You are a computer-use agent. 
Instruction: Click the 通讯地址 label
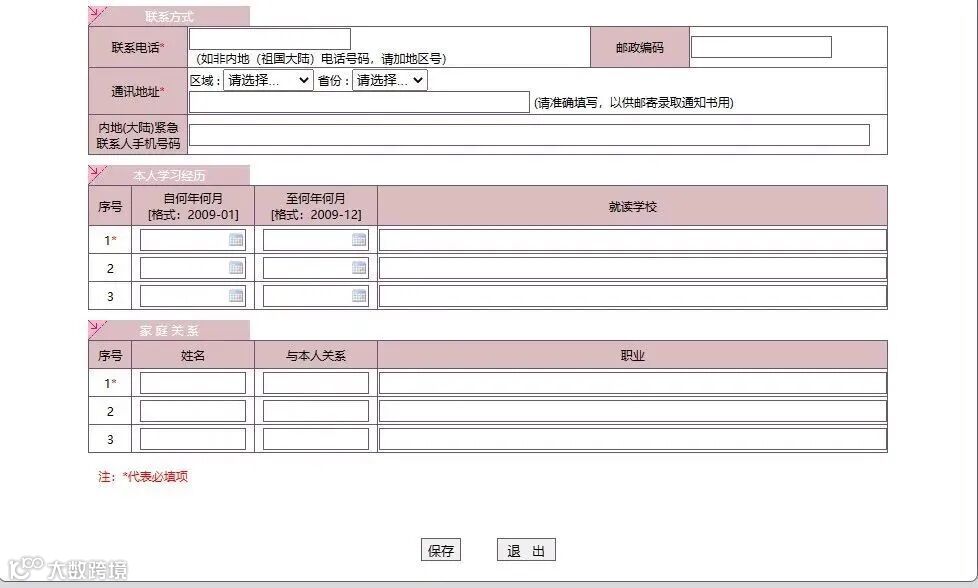point(138,92)
